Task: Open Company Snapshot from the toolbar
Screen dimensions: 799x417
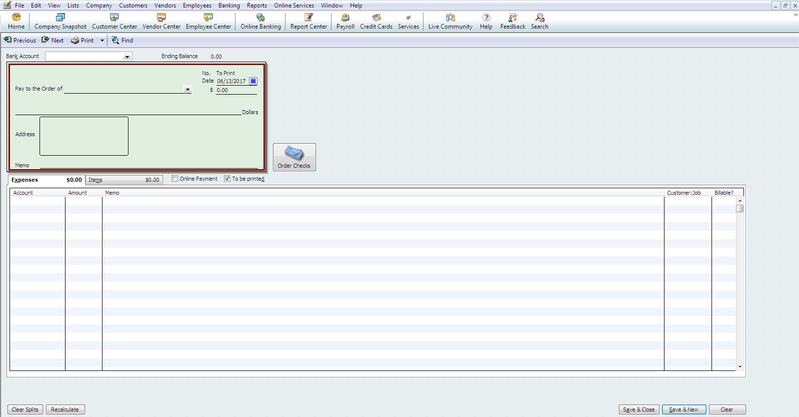Action: 61,21
